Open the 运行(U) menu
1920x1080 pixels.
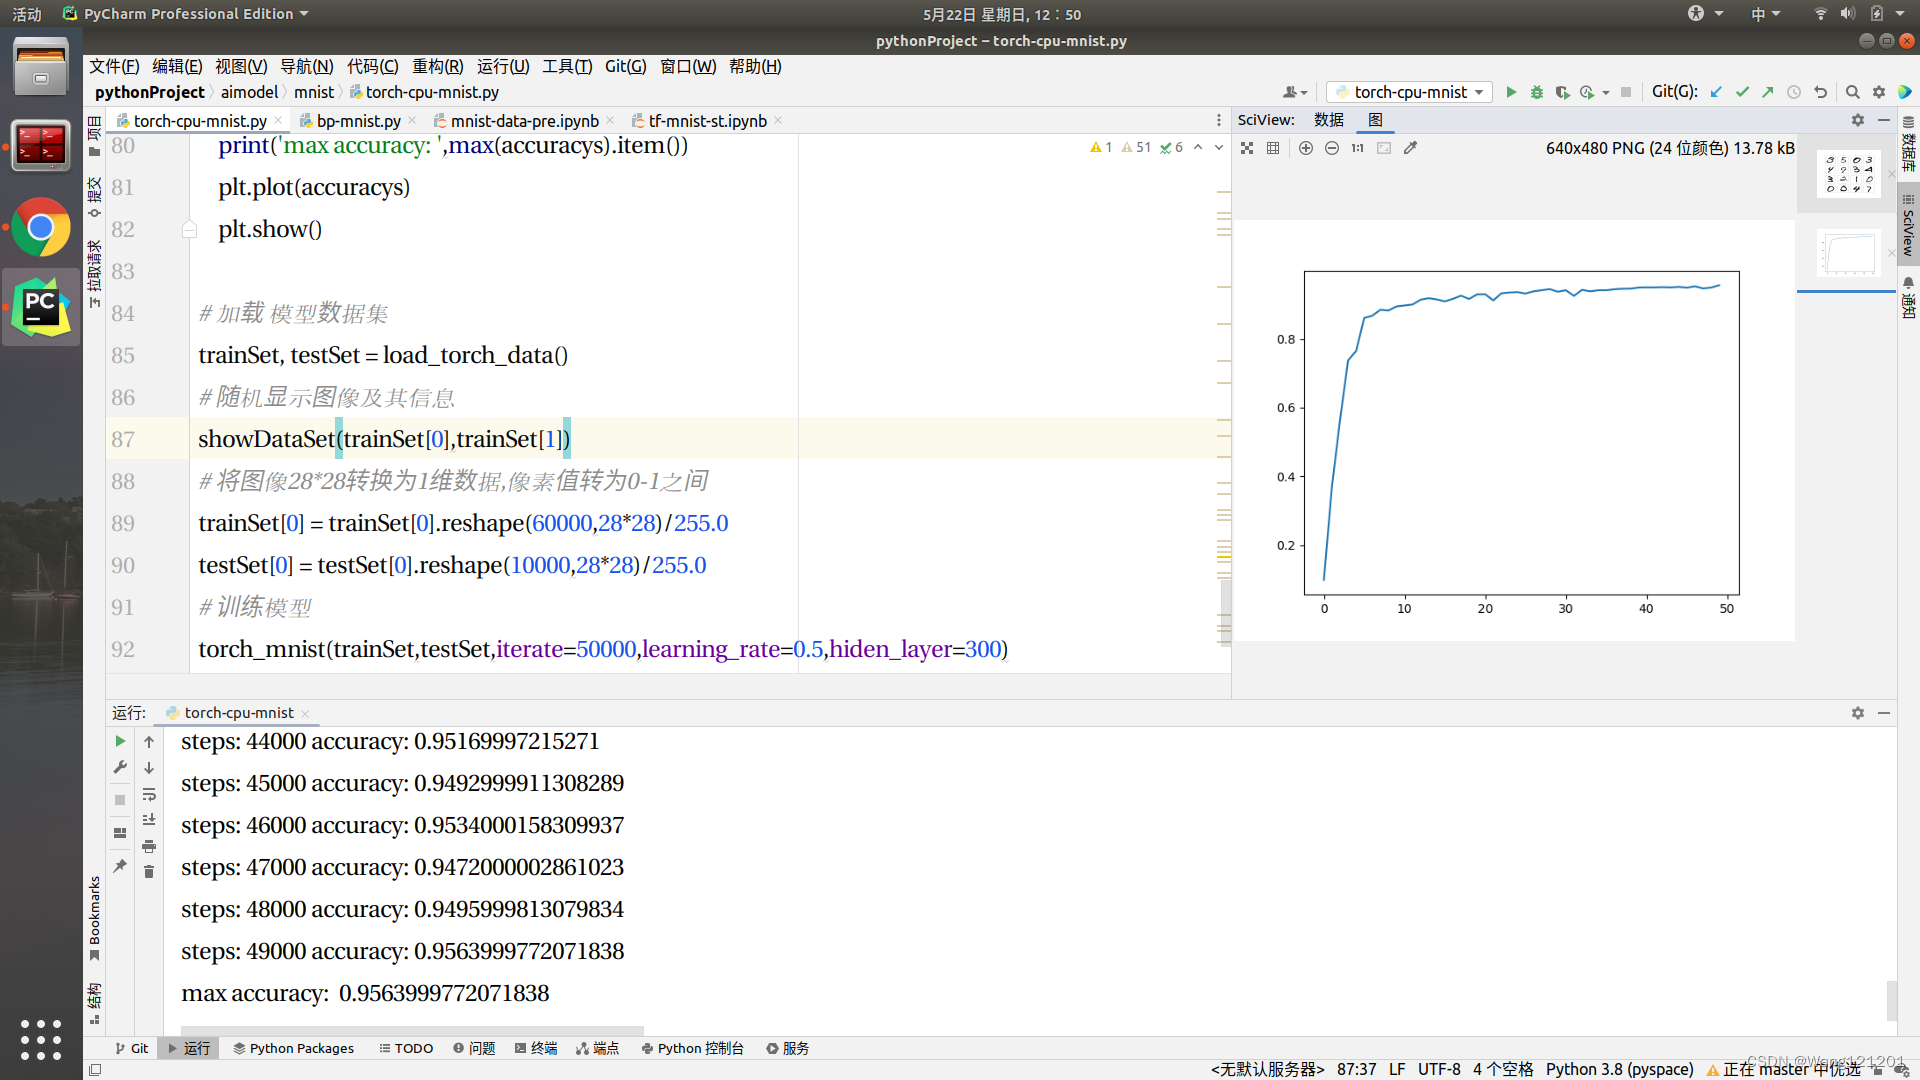coord(502,66)
